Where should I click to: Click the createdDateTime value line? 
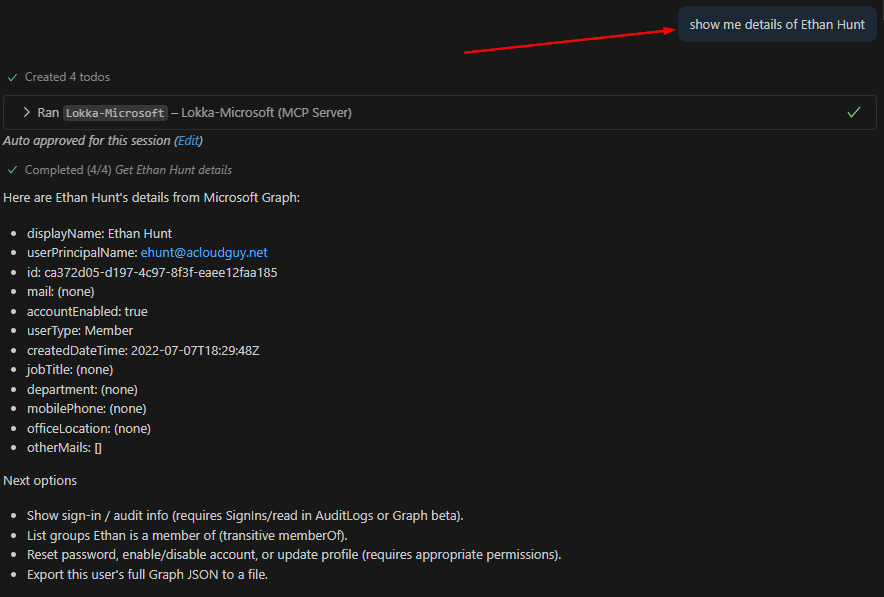click(143, 350)
